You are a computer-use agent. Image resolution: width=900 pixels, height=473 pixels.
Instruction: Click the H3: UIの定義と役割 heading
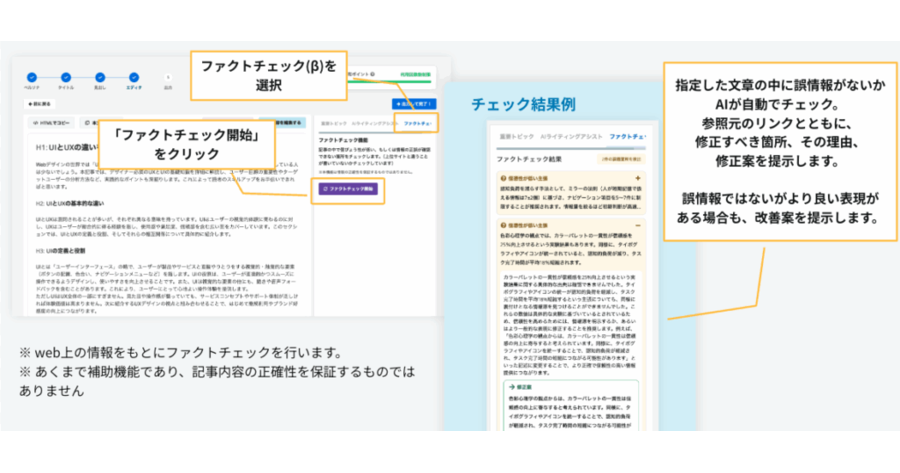60,251
